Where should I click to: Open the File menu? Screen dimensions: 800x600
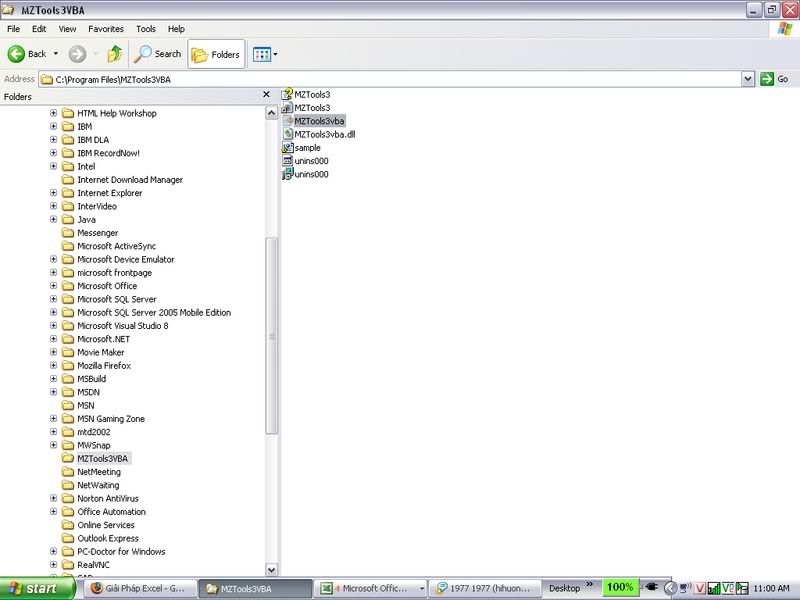click(x=13, y=29)
